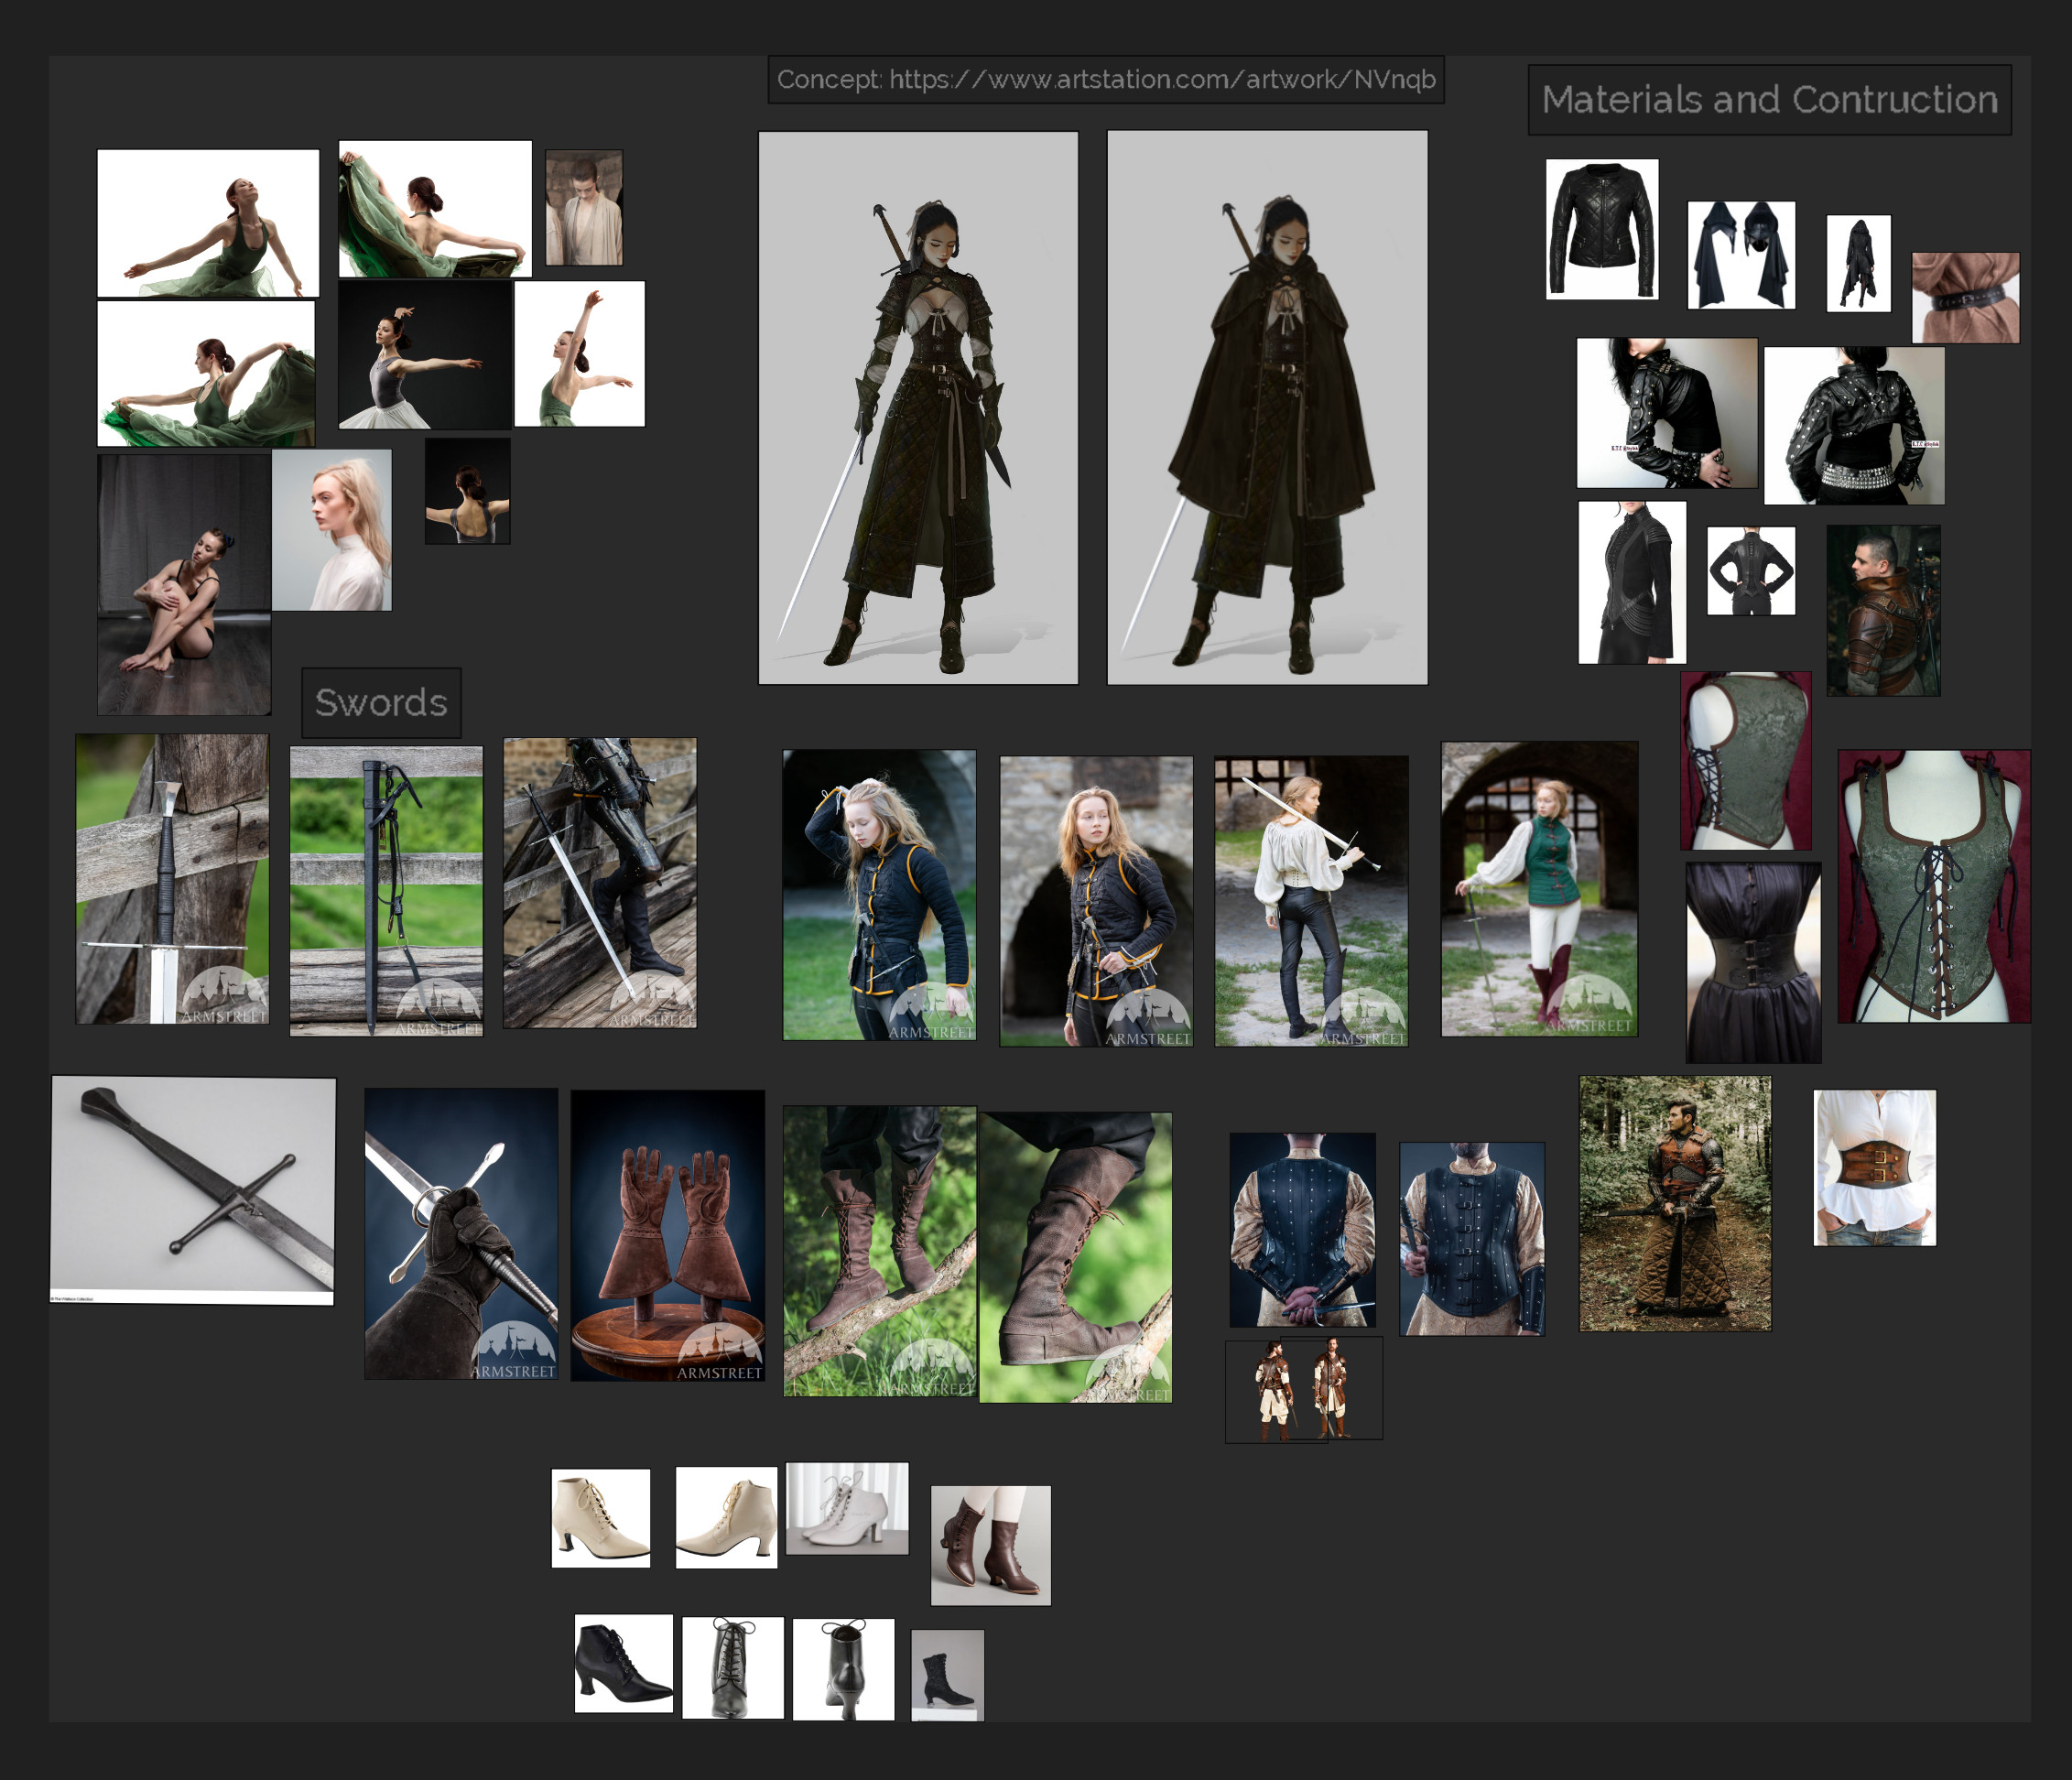The width and height of the screenshot is (2072, 1780).
Task: Pick black dress with underbust corset
Action: [x=1753, y=963]
